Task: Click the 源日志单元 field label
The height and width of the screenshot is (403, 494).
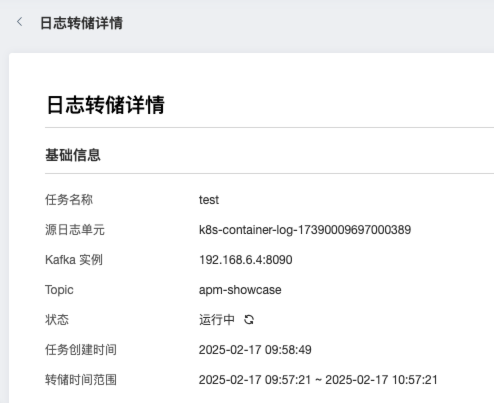Action: click(75, 230)
